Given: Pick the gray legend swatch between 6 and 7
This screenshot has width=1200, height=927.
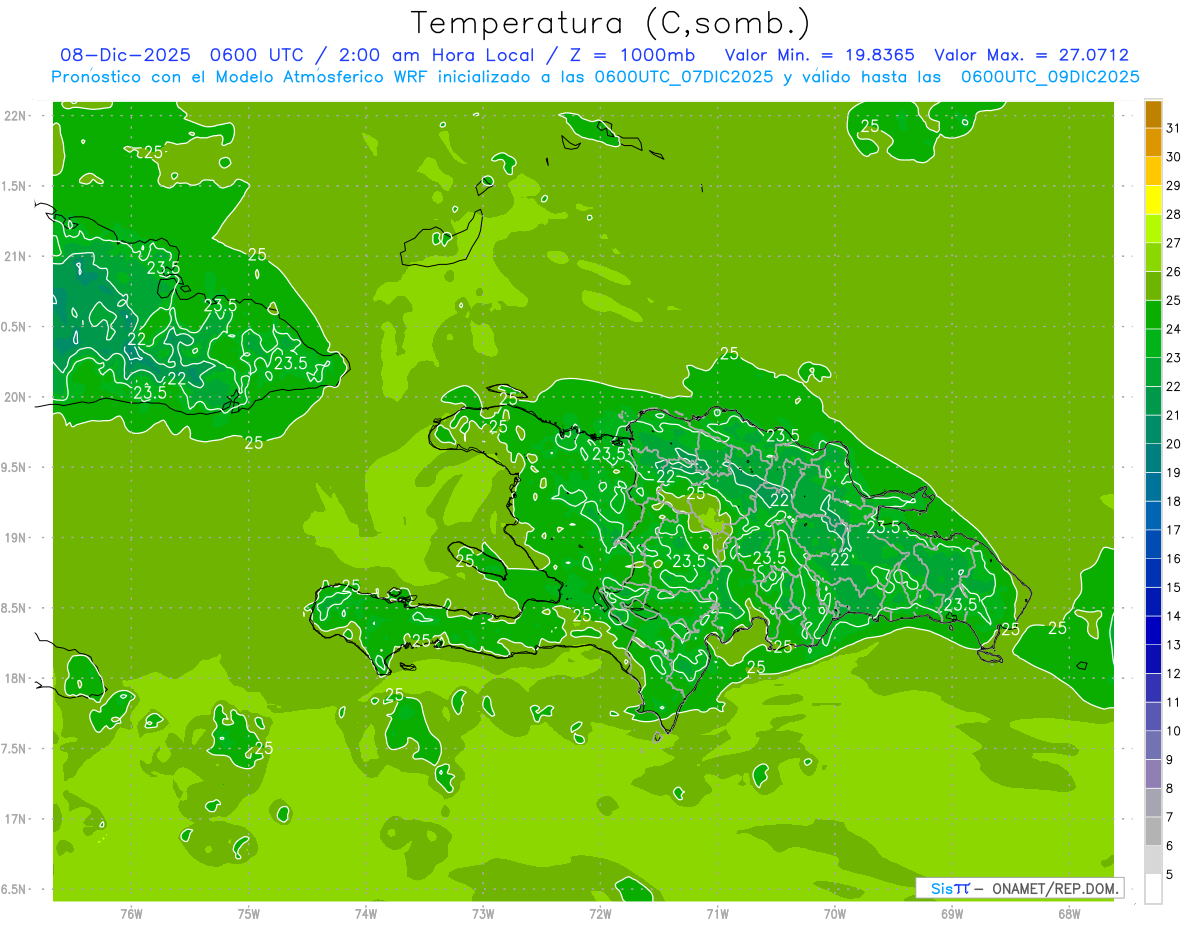Looking at the screenshot, I should 1153,832.
